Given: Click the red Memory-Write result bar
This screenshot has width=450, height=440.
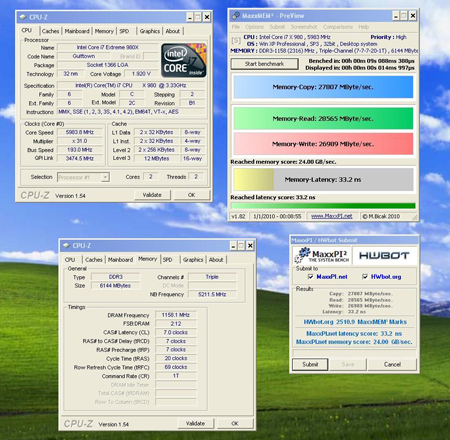Looking at the screenshot, I should [x=323, y=144].
